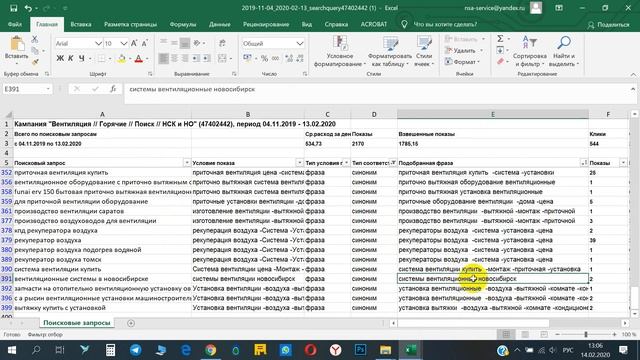The height and width of the screenshot is (360, 640).
Task: Open Telegram from the taskbar
Action: pyautogui.click(x=136, y=350)
